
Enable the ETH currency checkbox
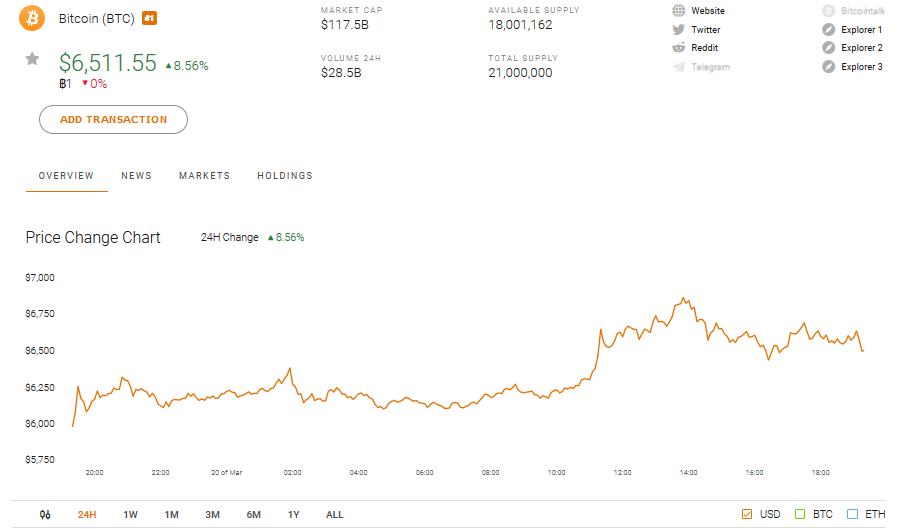[853, 515]
